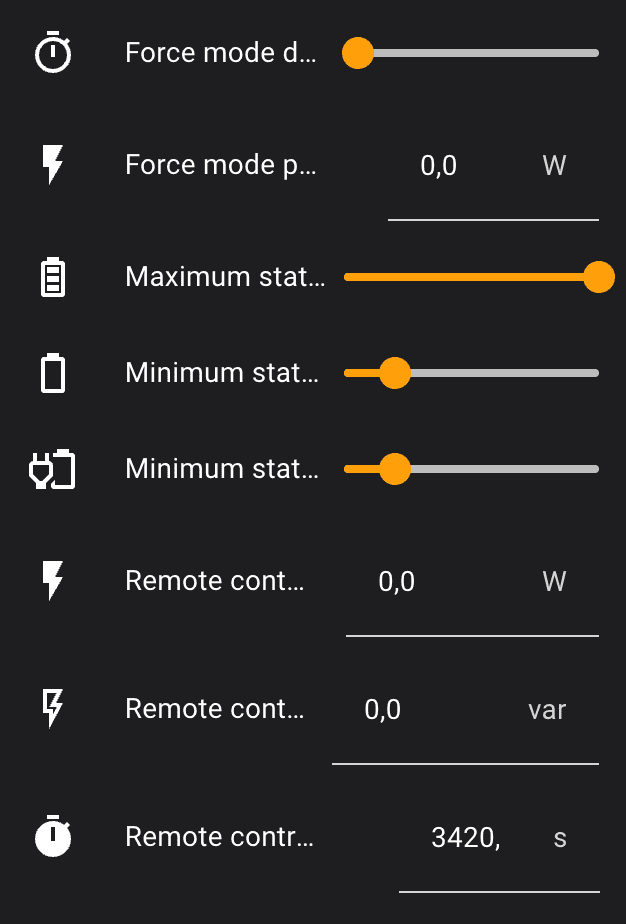This screenshot has width=626, height=924.
Task: Open the "Force mode p…" entity label
Action: [220, 165]
